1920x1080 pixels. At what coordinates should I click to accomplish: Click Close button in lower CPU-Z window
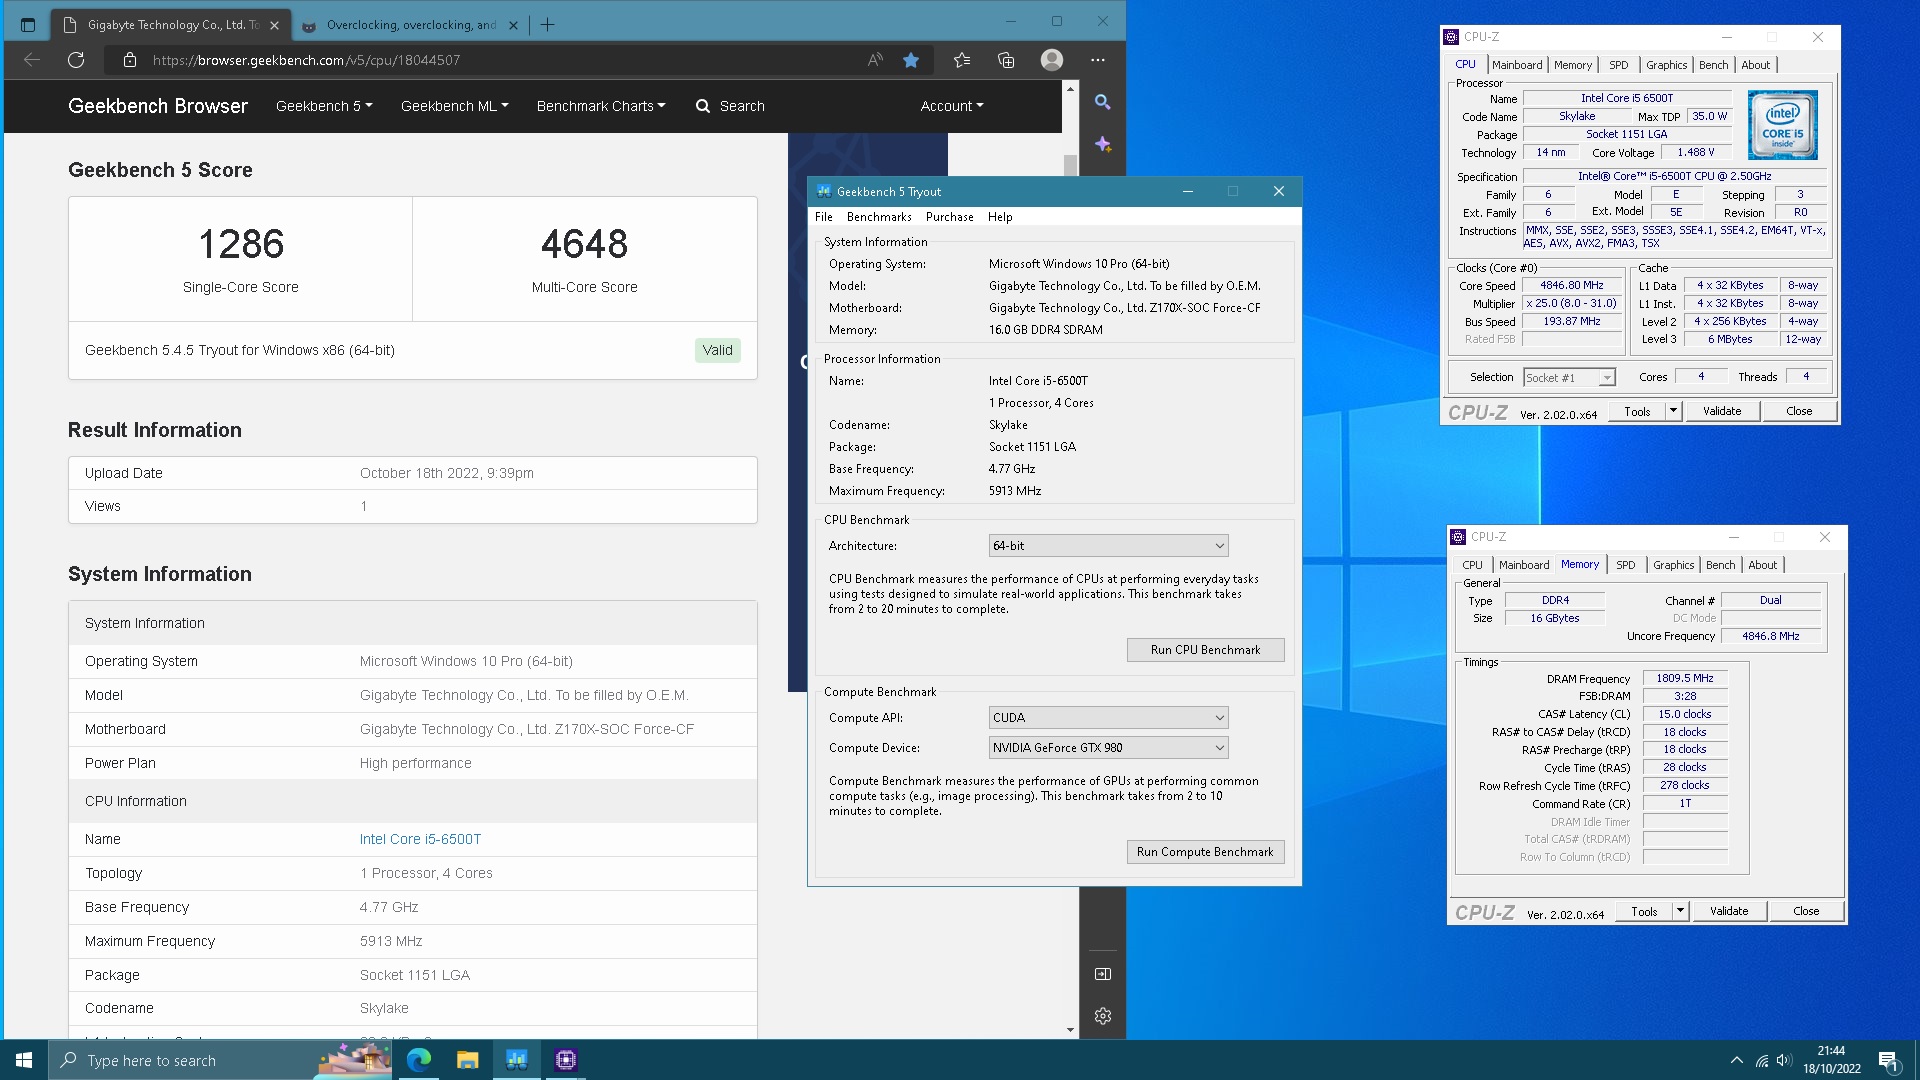[1806, 911]
